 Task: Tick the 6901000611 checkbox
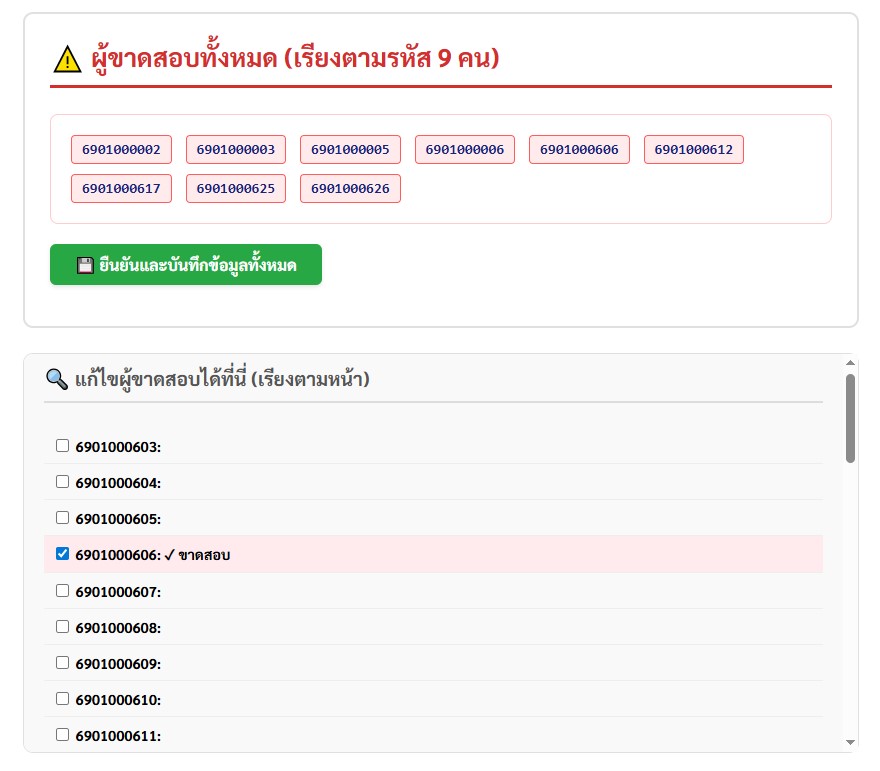coord(63,735)
